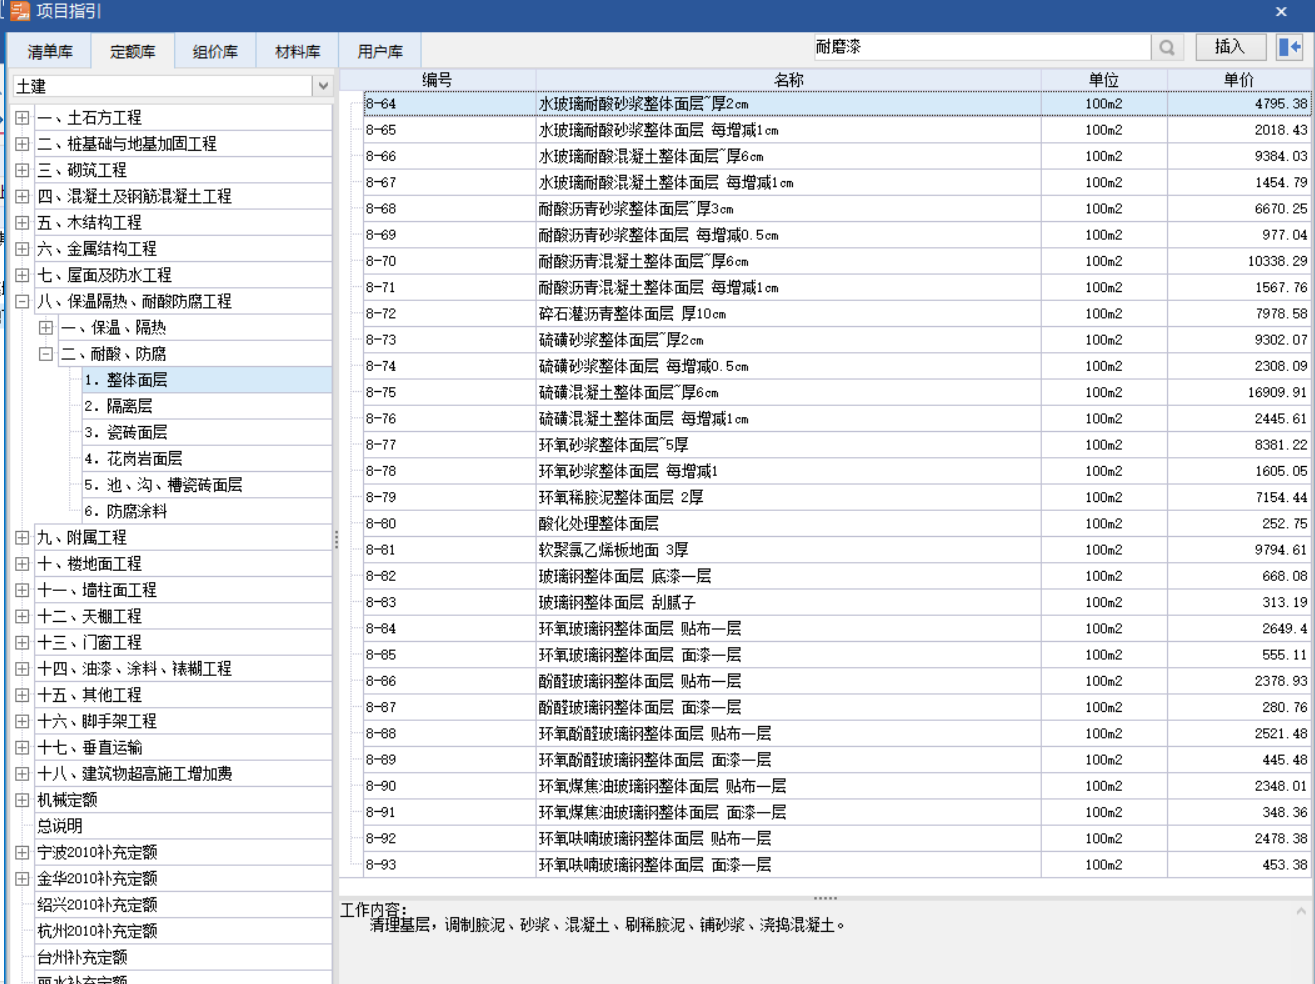Expand 一、保温、隔热 sub-node
Viewport: 1315px width, 984px height.
(x=46, y=327)
